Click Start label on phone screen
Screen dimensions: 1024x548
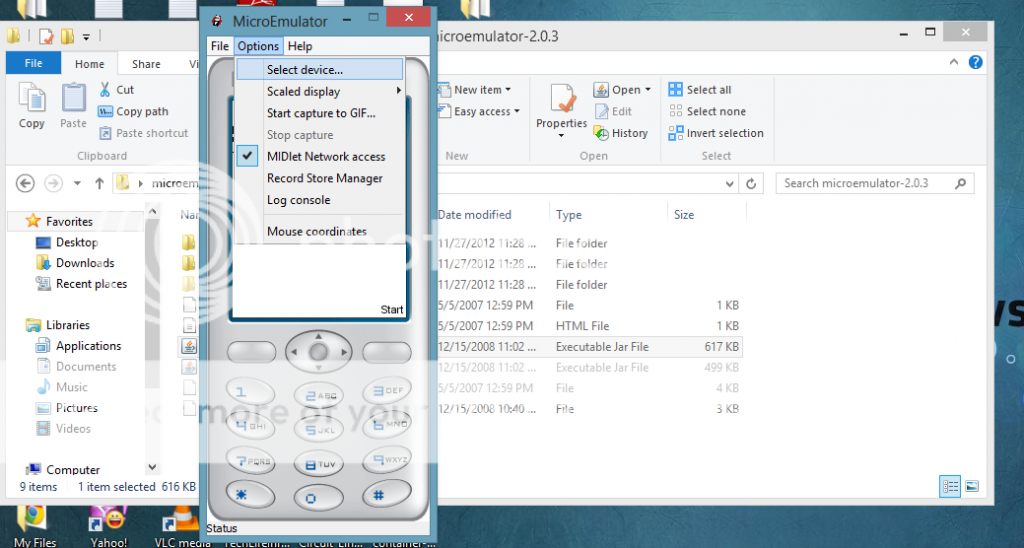click(392, 310)
